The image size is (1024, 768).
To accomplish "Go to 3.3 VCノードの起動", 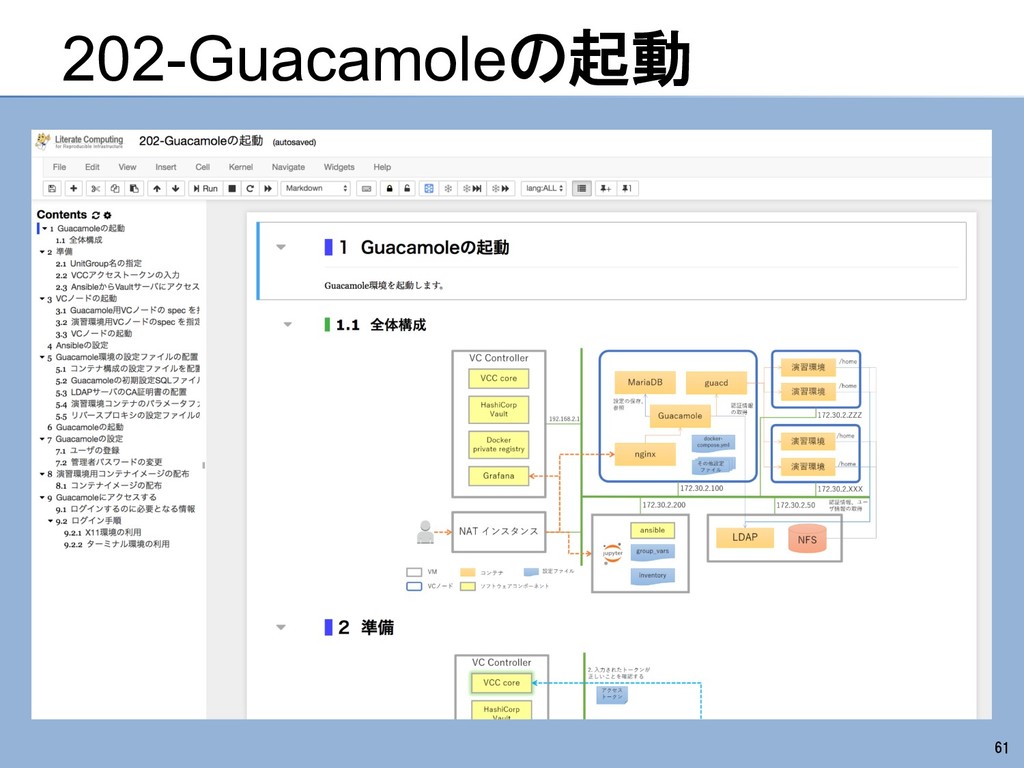I will tap(94, 334).
